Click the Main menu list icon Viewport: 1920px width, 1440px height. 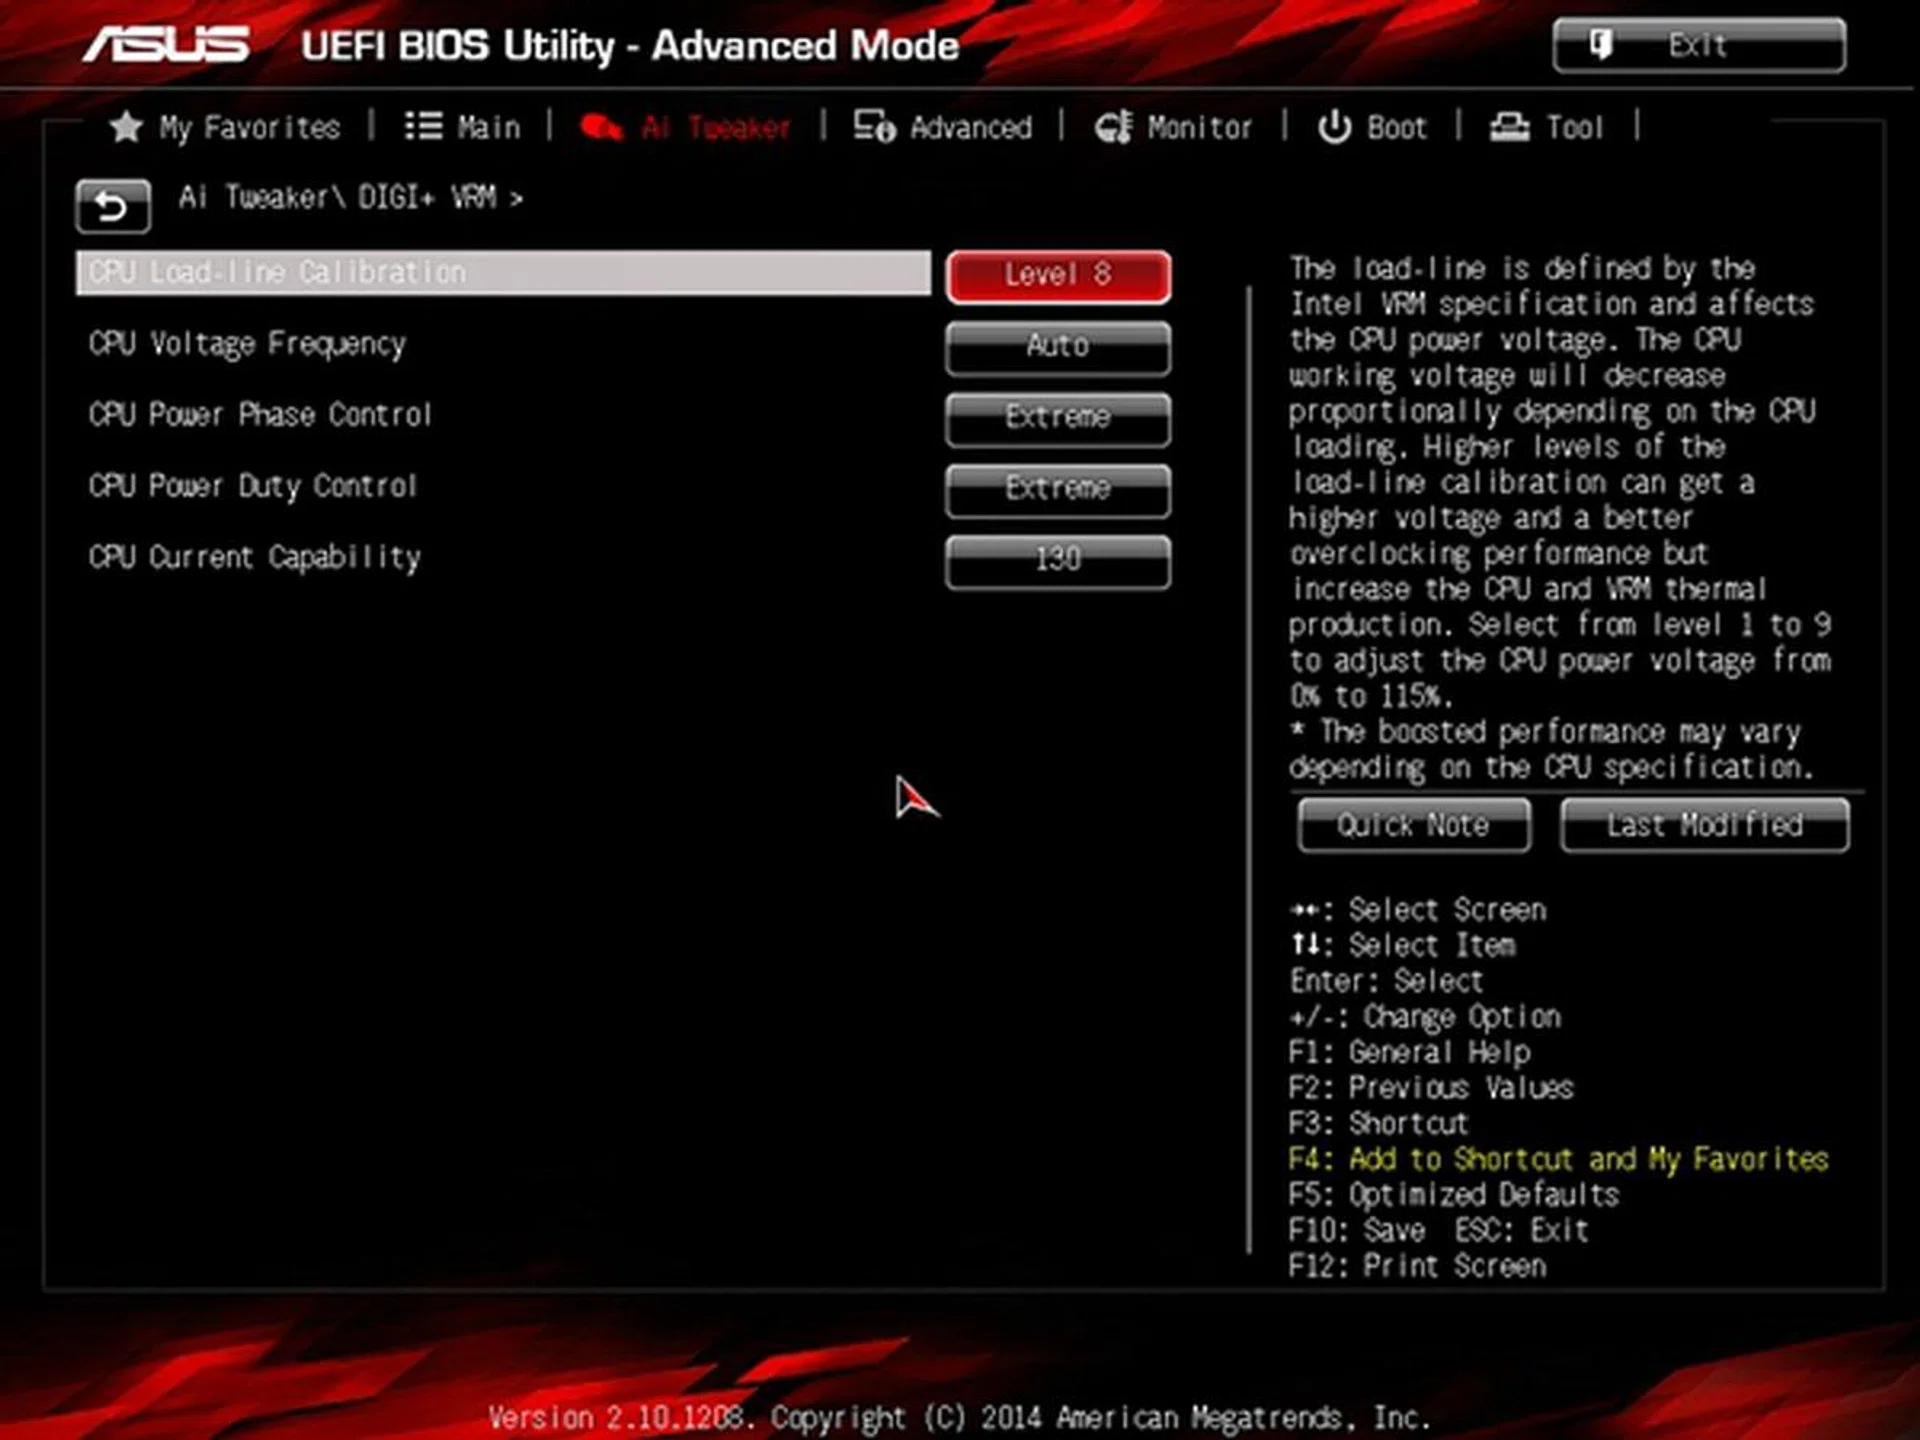424,125
